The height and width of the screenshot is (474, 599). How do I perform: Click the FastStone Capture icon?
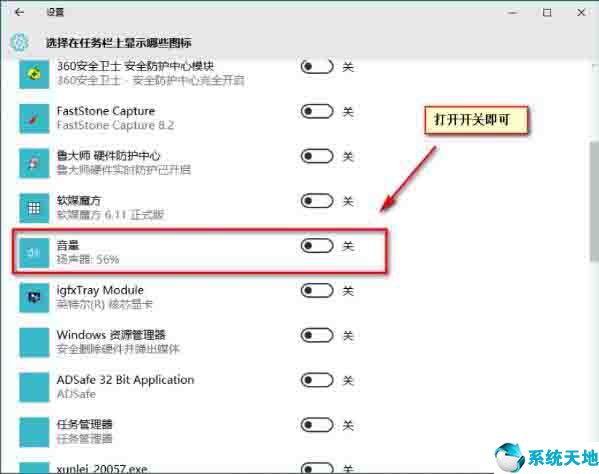(34, 118)
